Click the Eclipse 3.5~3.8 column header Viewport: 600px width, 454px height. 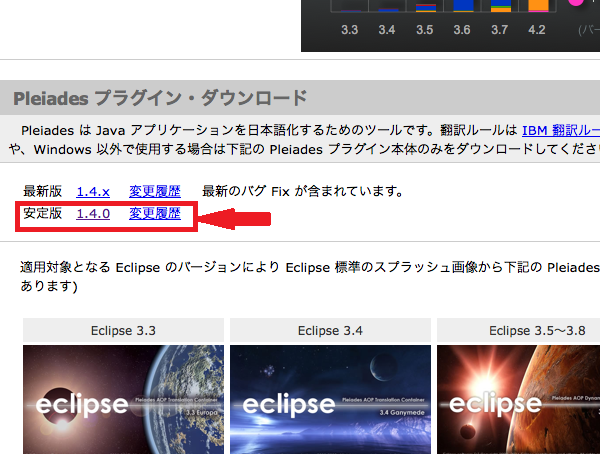518,330
